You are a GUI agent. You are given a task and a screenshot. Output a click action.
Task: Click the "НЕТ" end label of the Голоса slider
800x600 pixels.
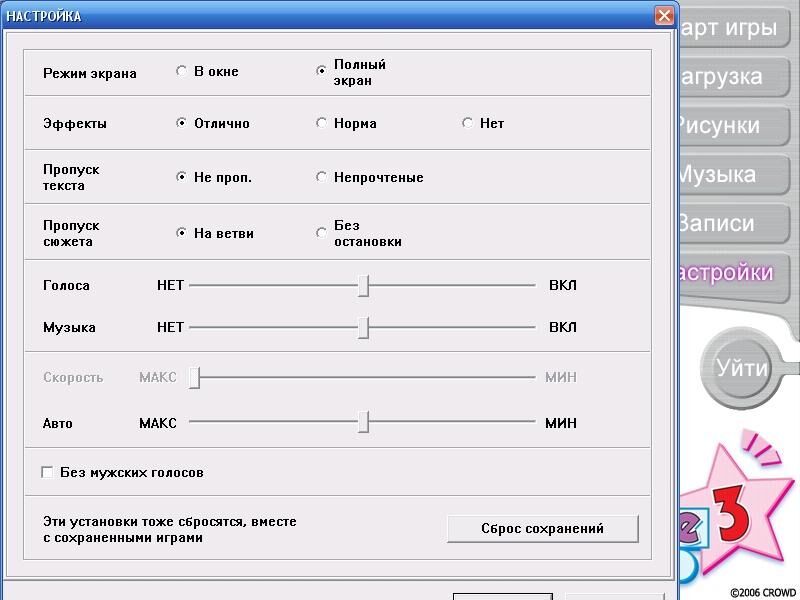tap(170, 285)
